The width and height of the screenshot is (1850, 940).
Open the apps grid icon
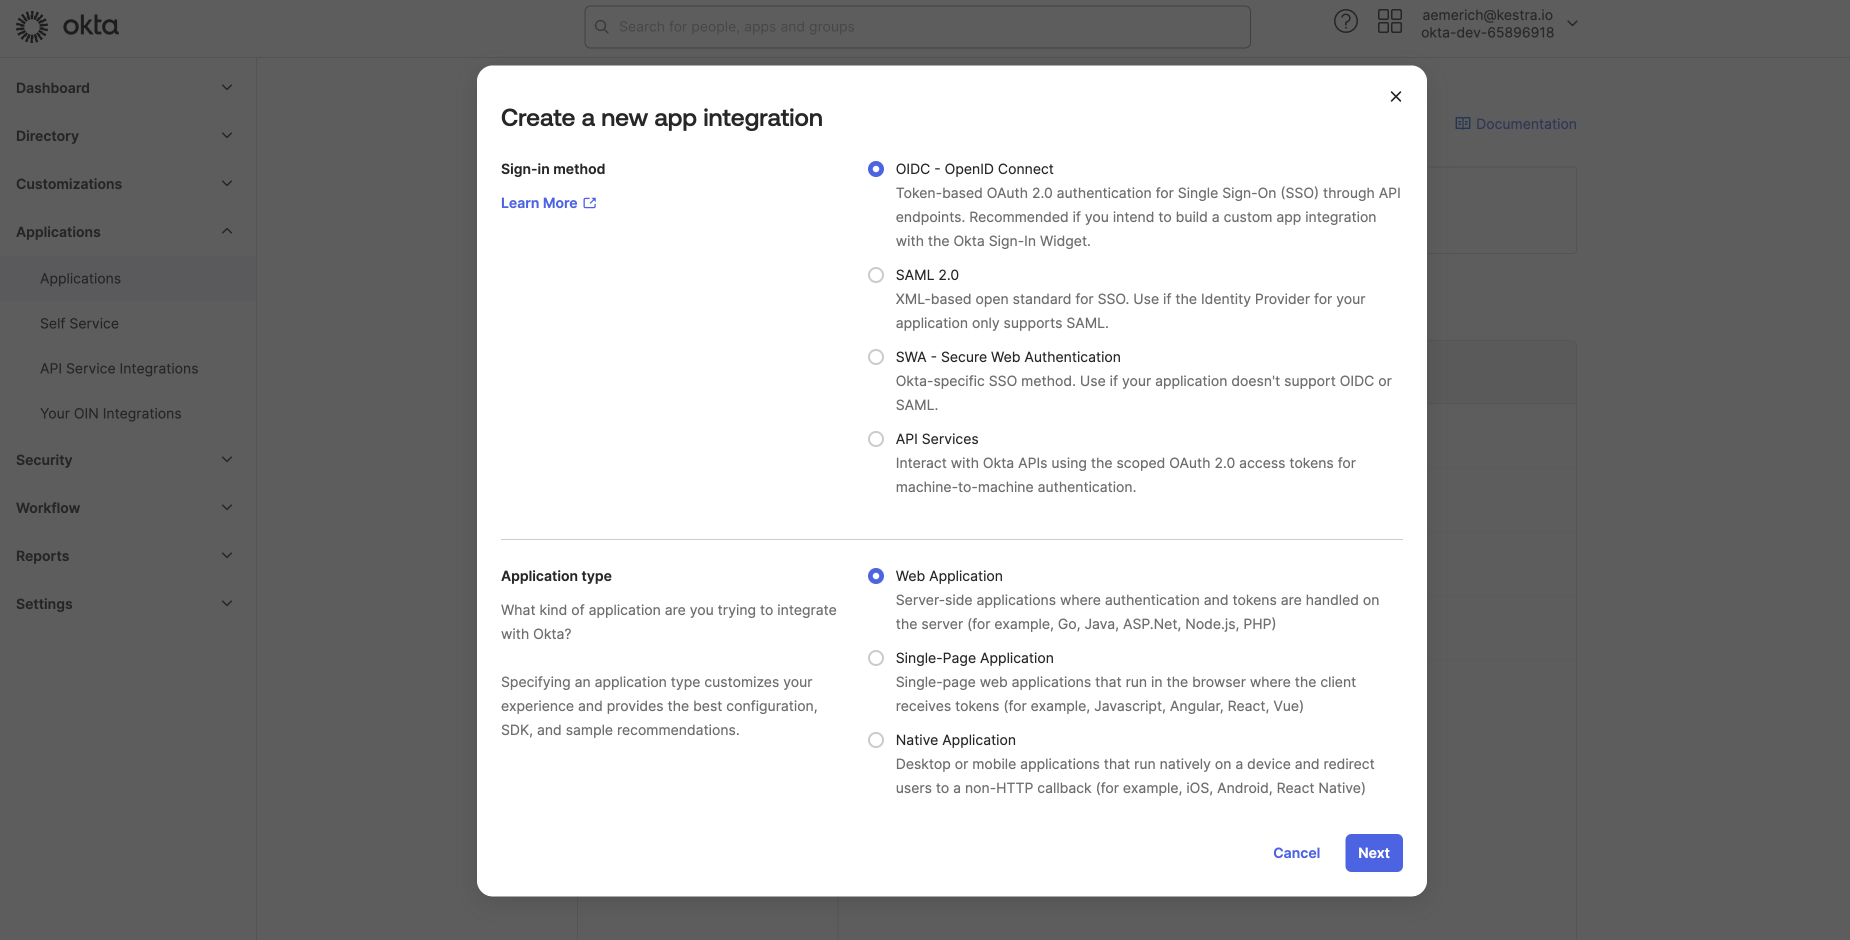(x=1389, y=21)
